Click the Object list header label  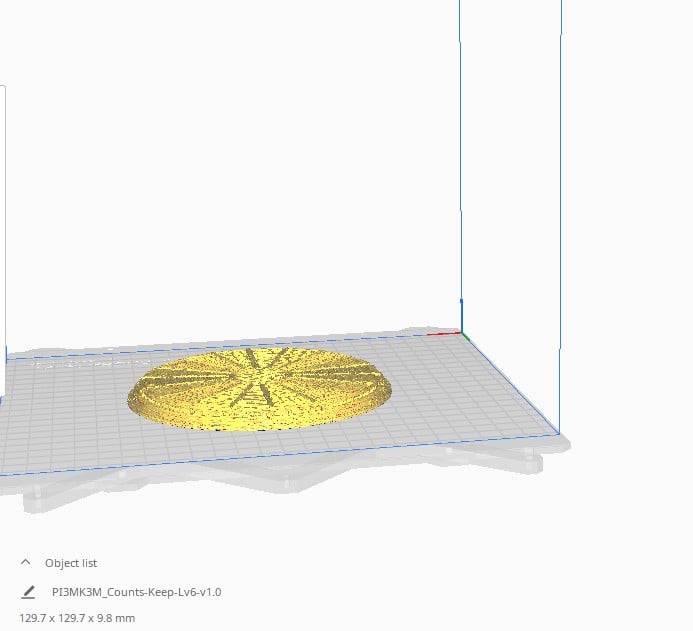point(71,563)
